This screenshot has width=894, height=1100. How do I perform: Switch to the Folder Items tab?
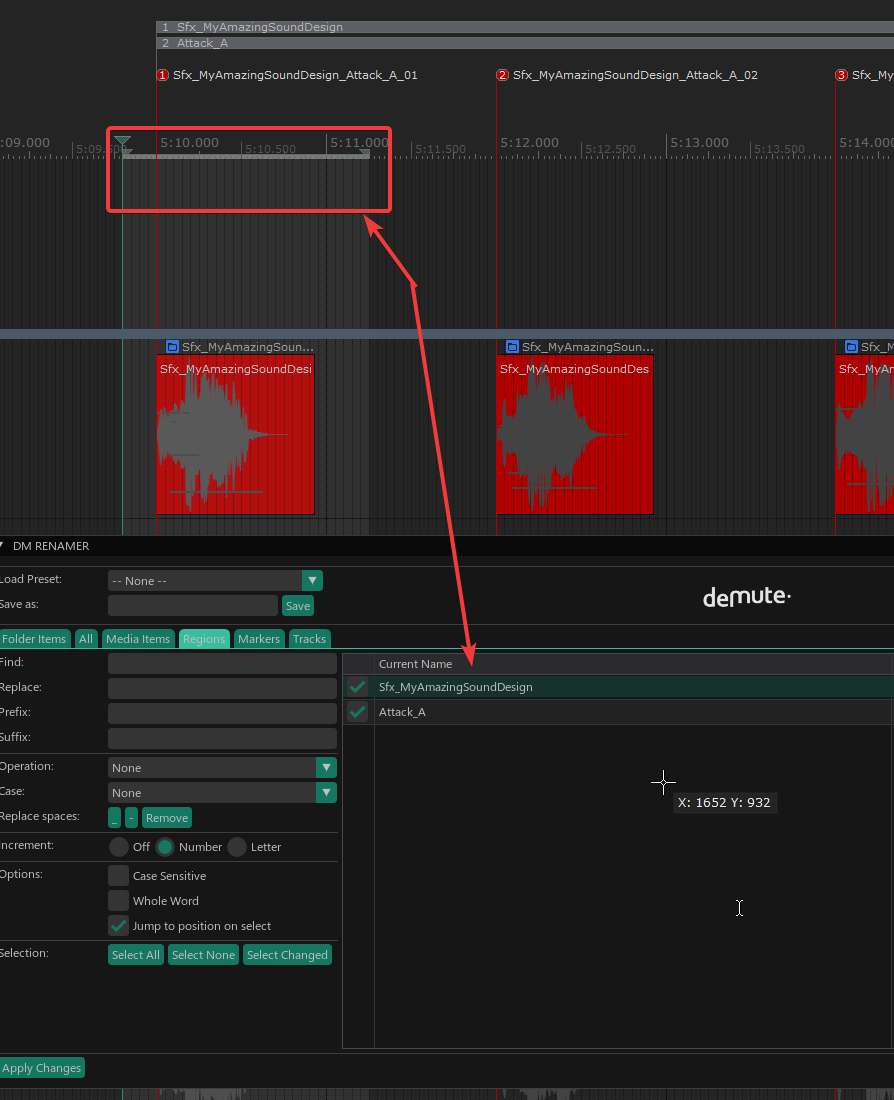click(x=34, y=638)
